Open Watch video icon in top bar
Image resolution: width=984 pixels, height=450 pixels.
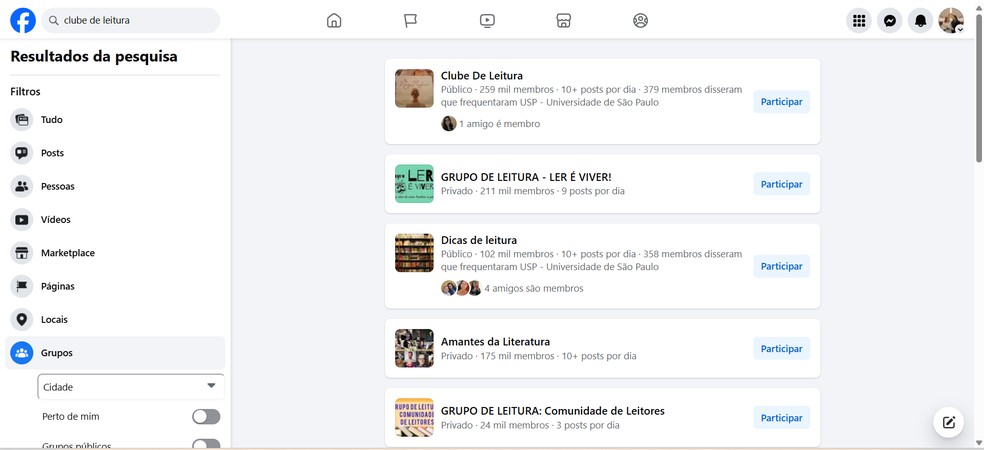487,21
